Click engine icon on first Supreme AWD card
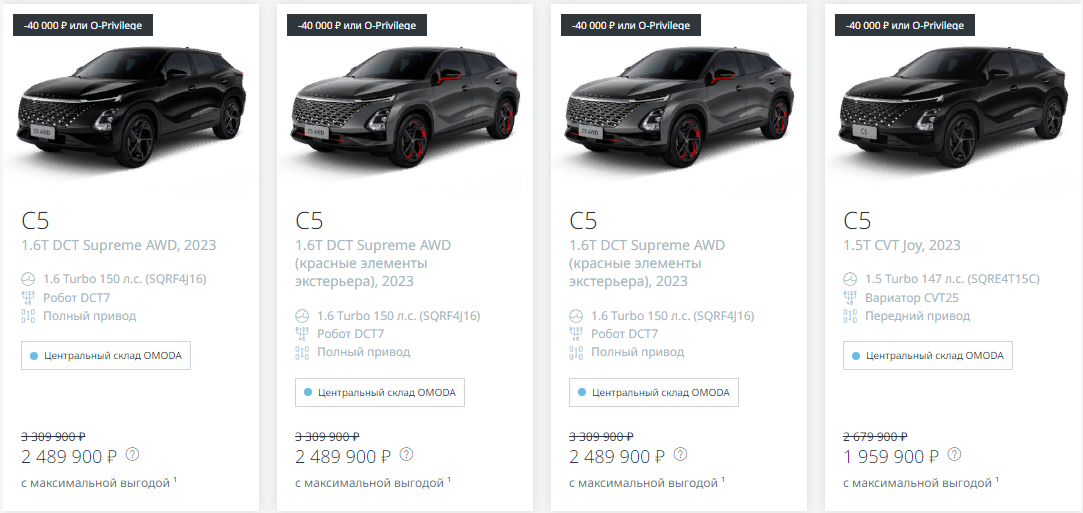 coord(28,280)
